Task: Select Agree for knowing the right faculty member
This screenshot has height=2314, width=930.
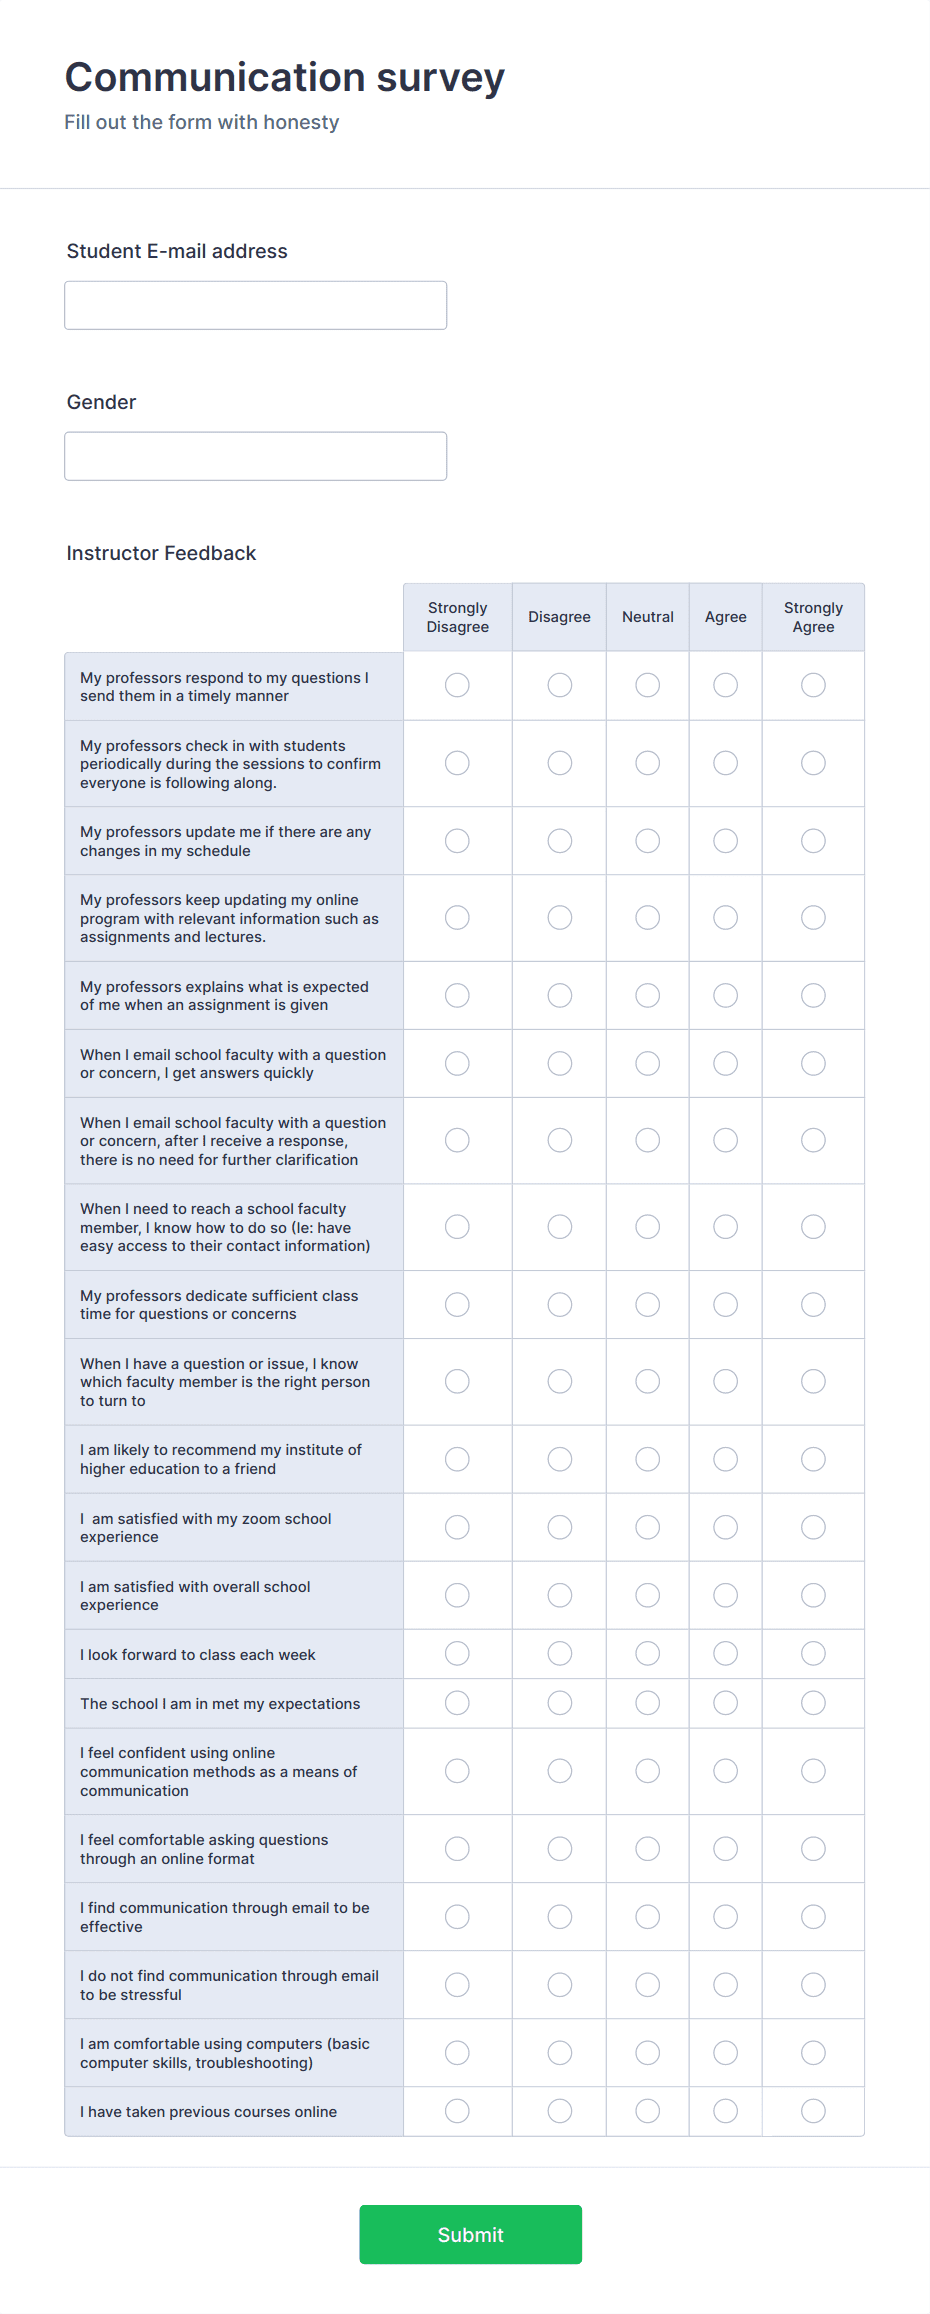Action: (725, 1381)
